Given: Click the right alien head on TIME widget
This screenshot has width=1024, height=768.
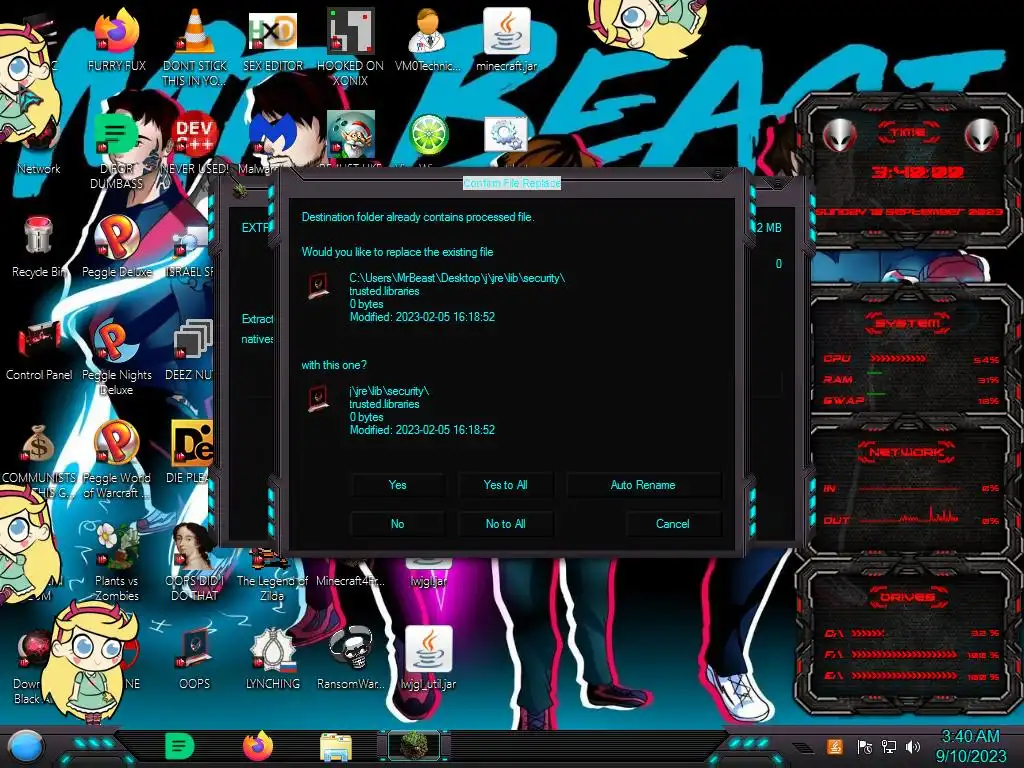Looking at the screenshot, I should click(x=982, y=136).
